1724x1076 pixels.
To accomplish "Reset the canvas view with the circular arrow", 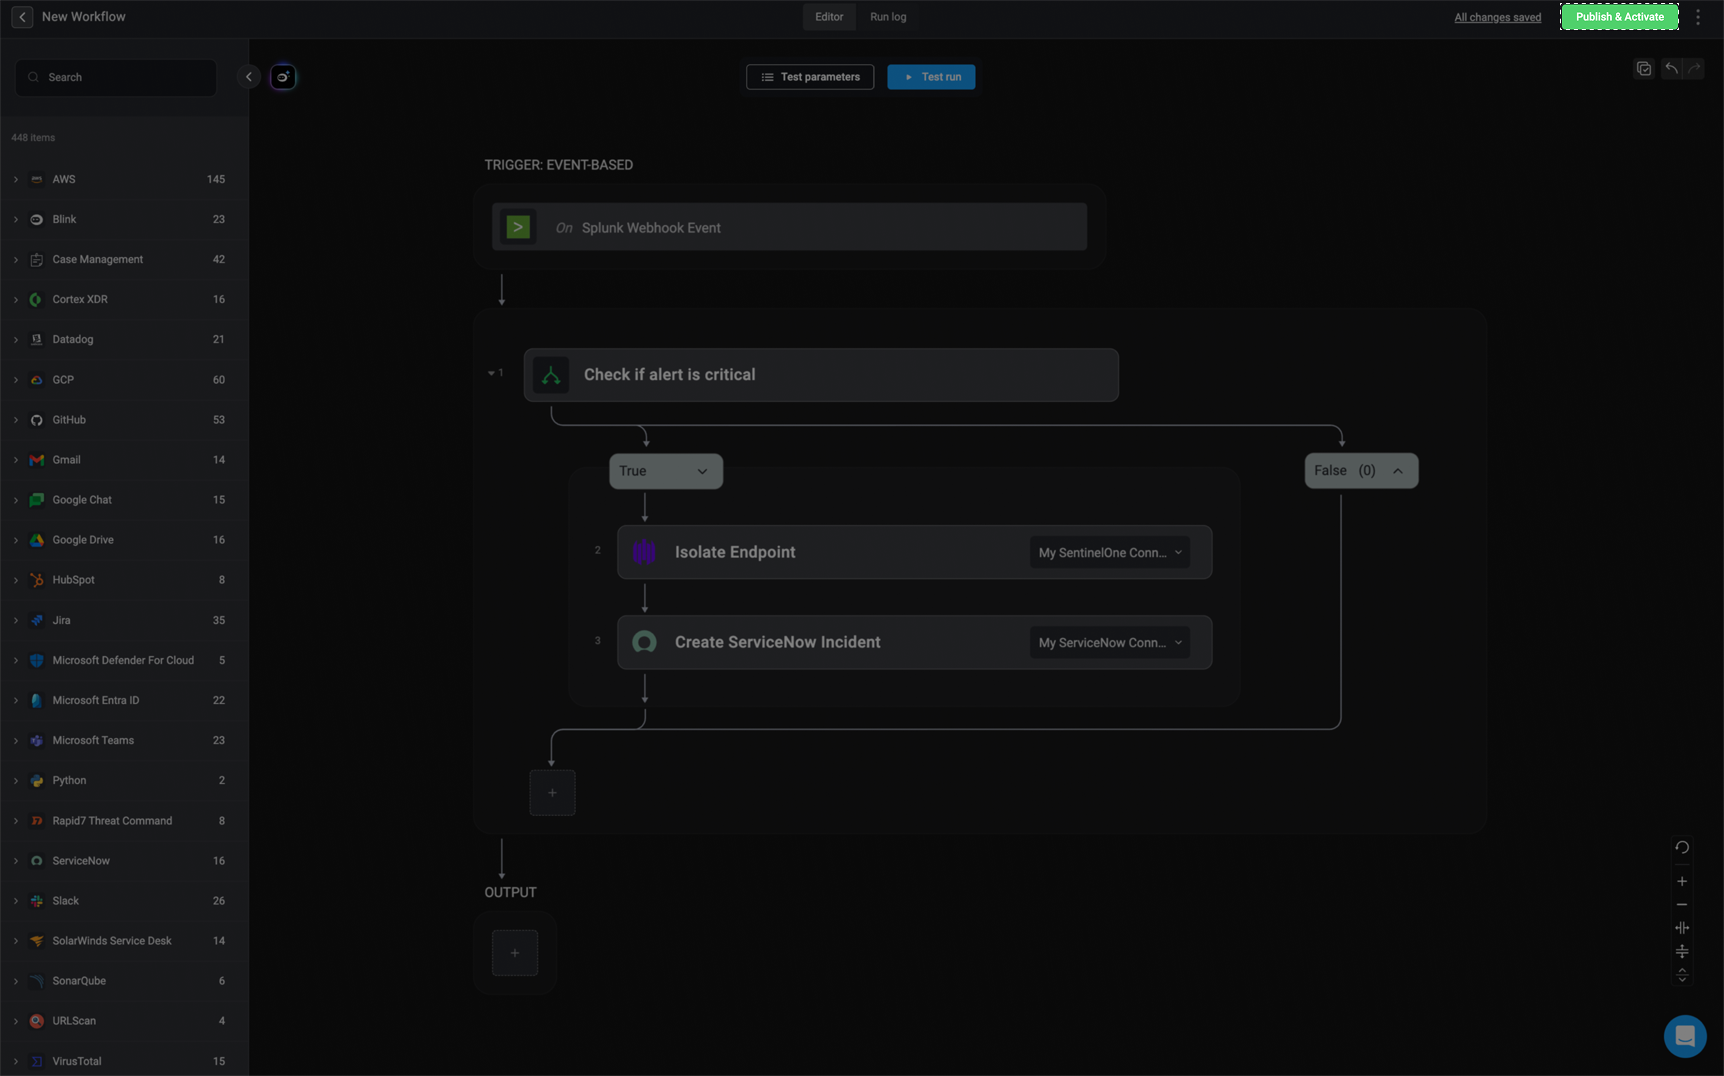I will tap(1682, 847).
